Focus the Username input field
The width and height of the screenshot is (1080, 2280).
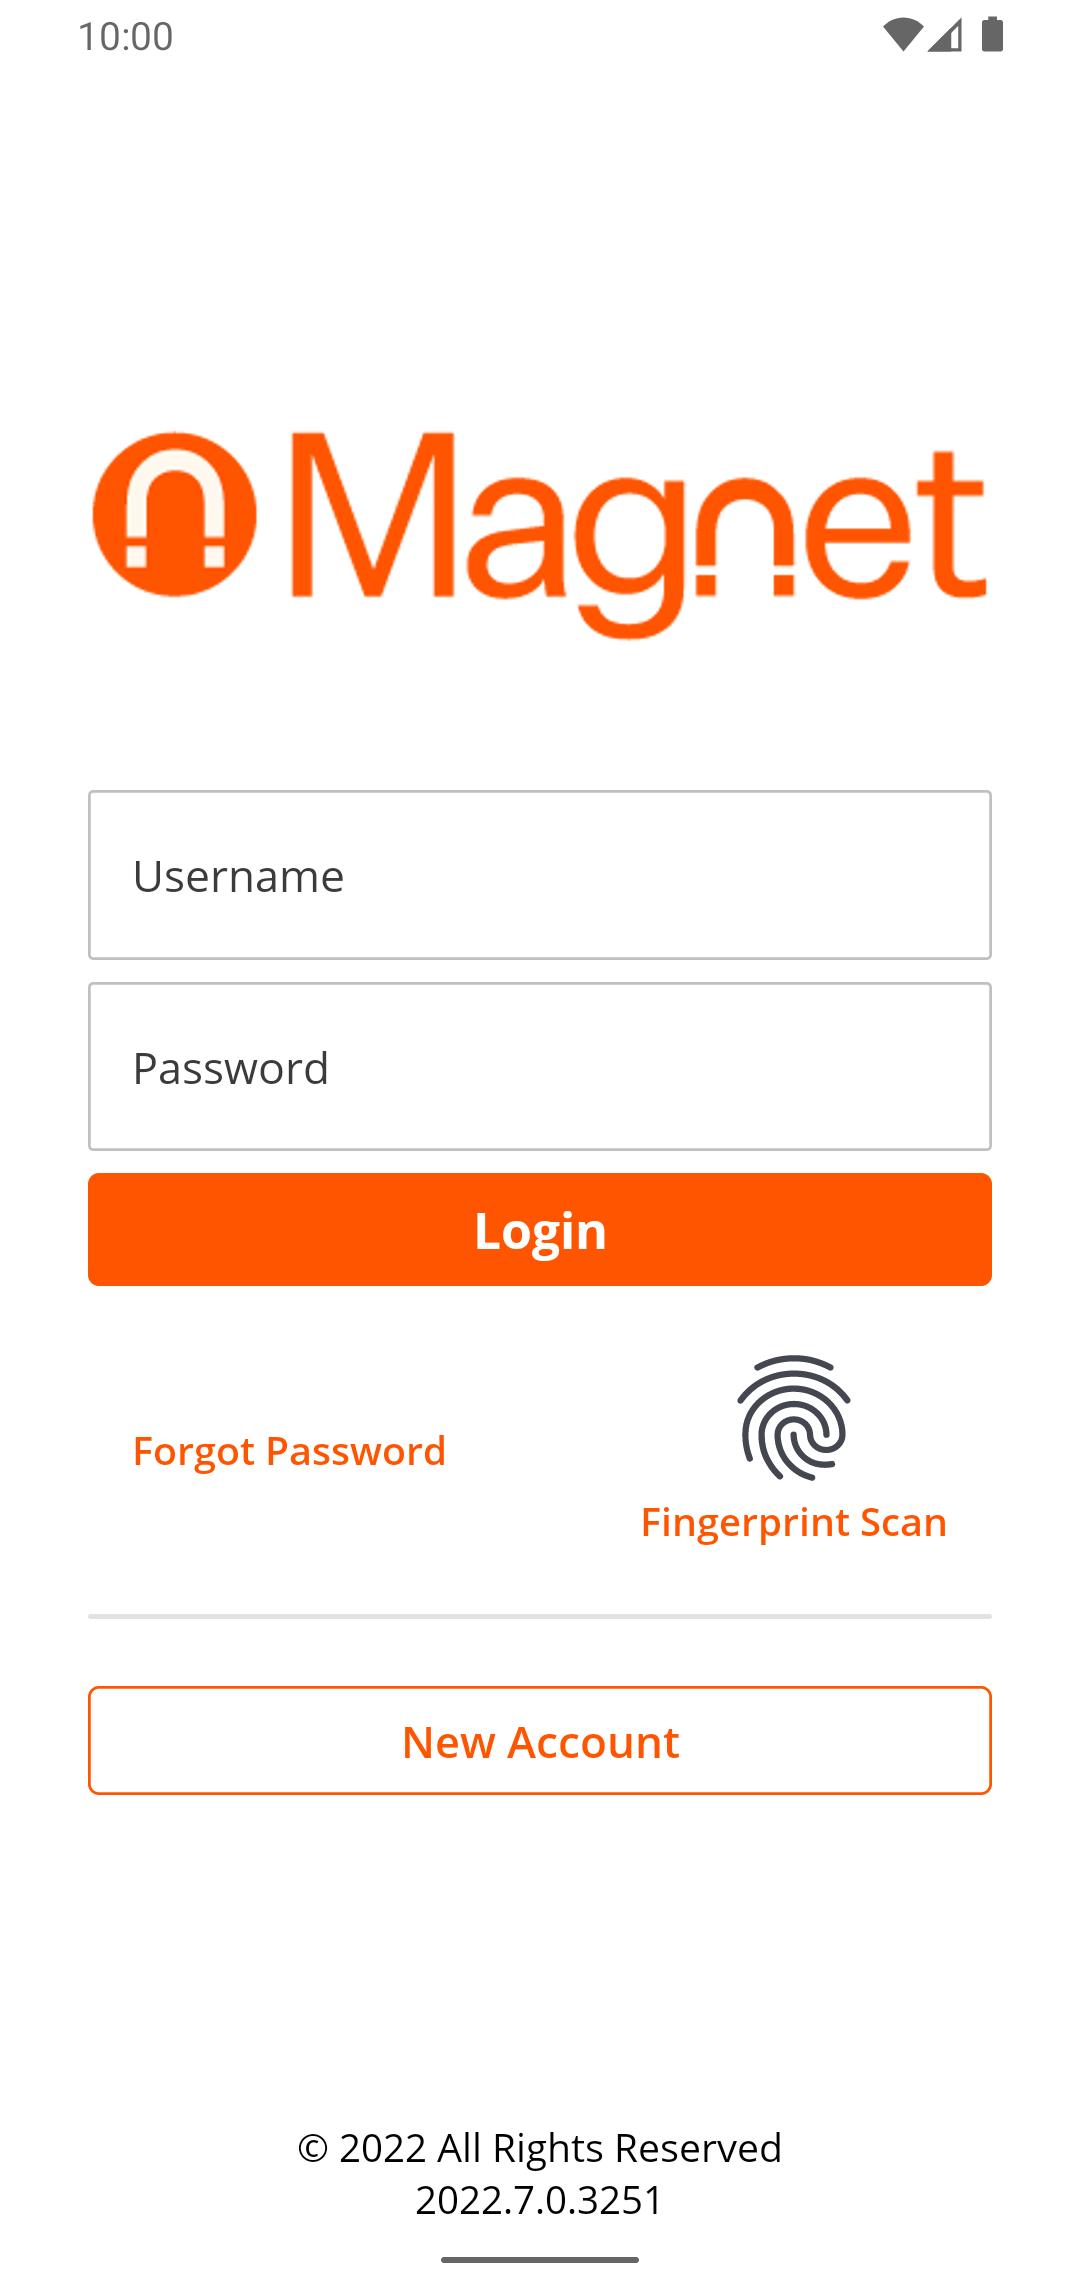coord(540,875)
